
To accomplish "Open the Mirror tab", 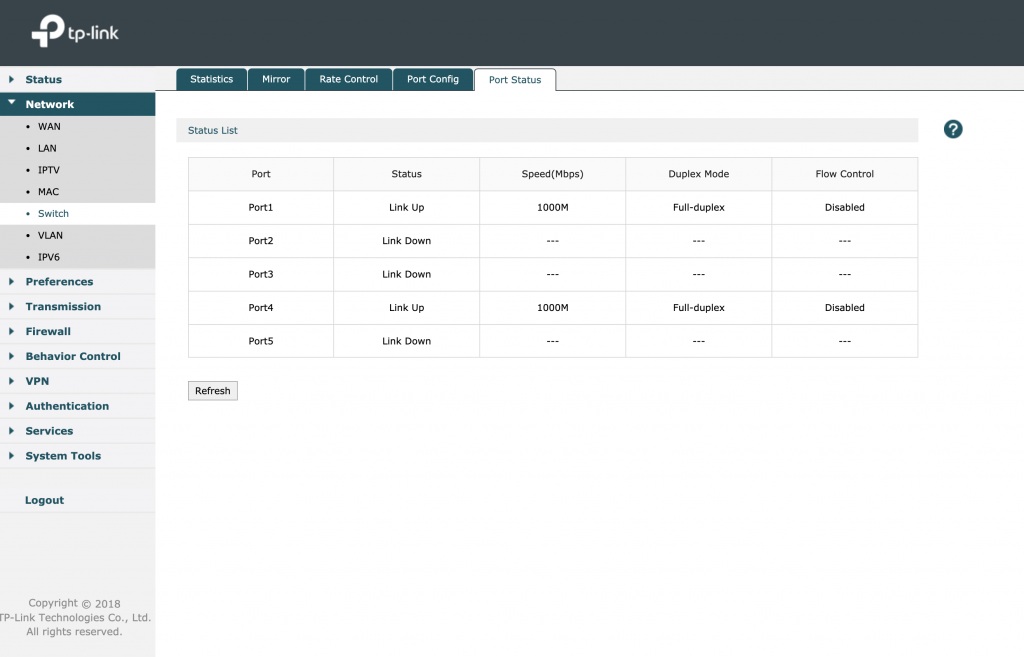I will pyautogui.click(x=276, y=79).
